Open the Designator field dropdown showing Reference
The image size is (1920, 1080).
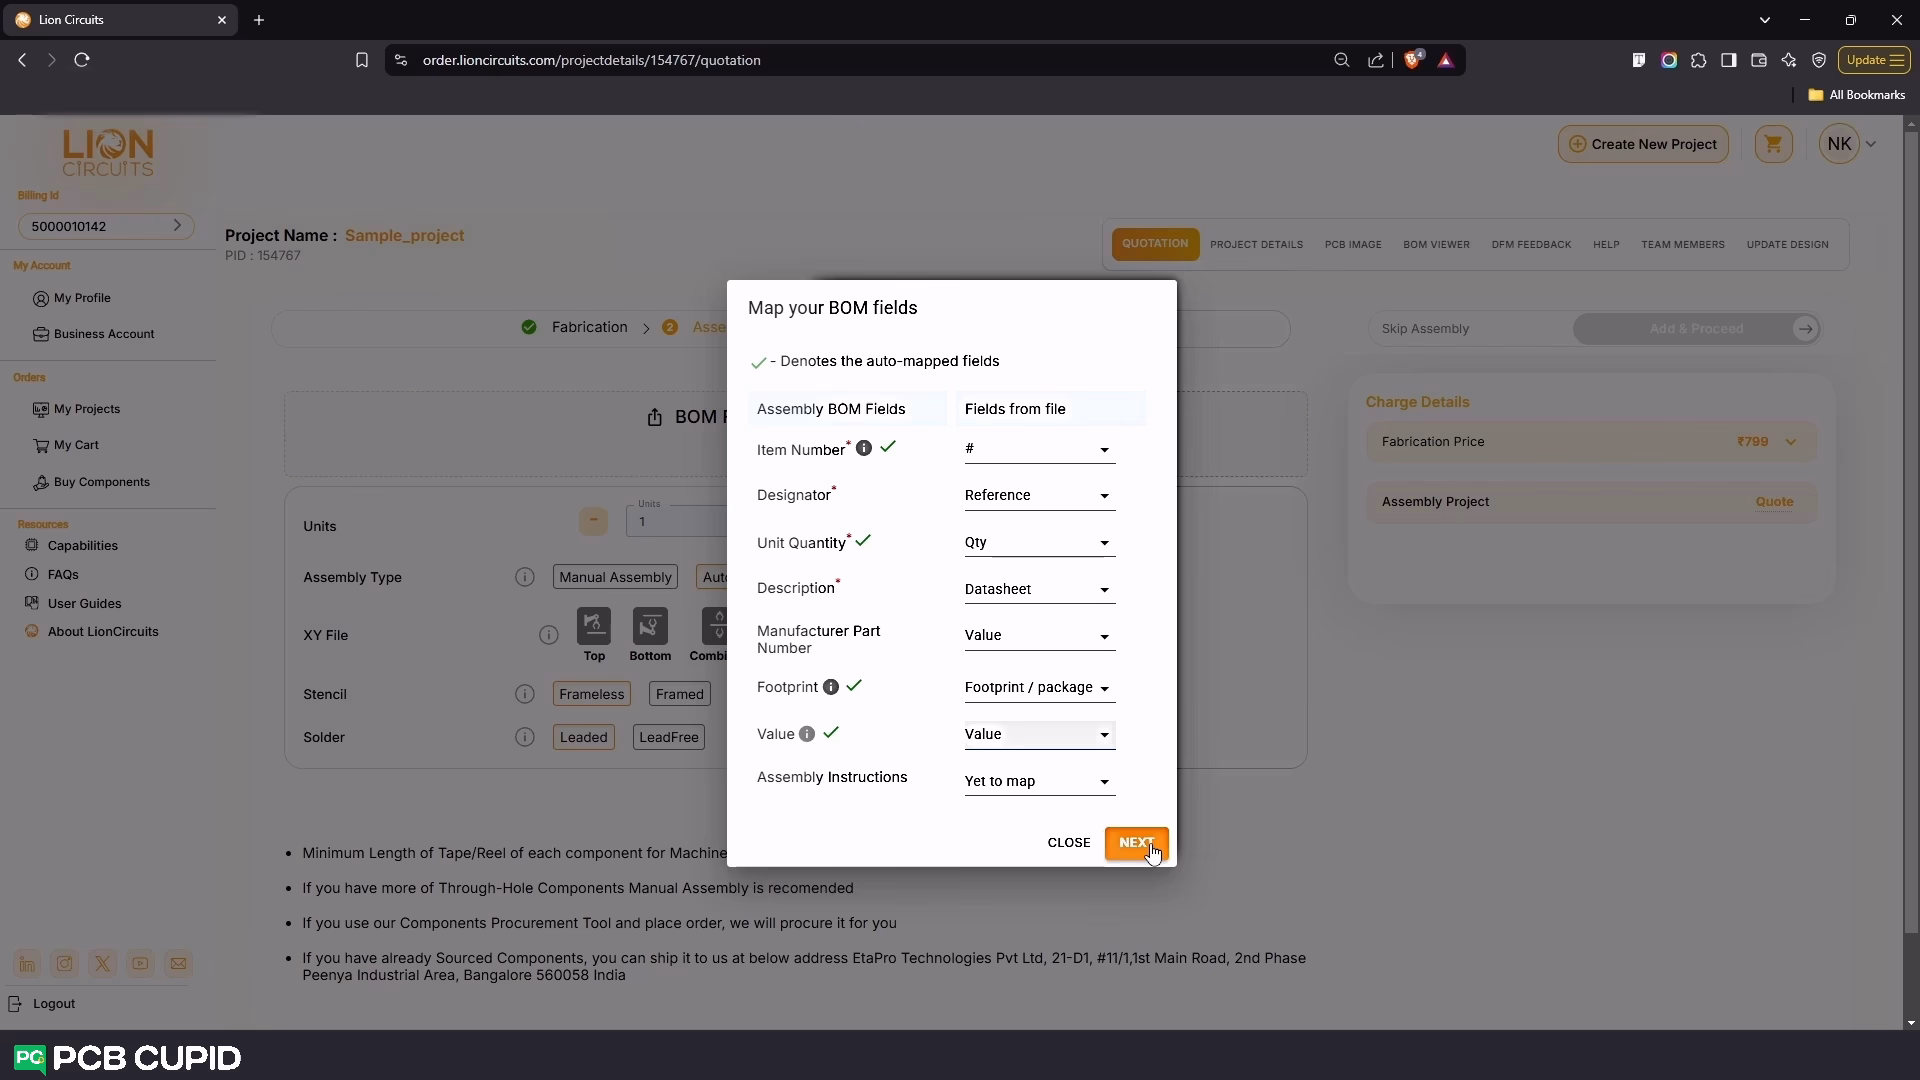click(x=1038, y=496)
